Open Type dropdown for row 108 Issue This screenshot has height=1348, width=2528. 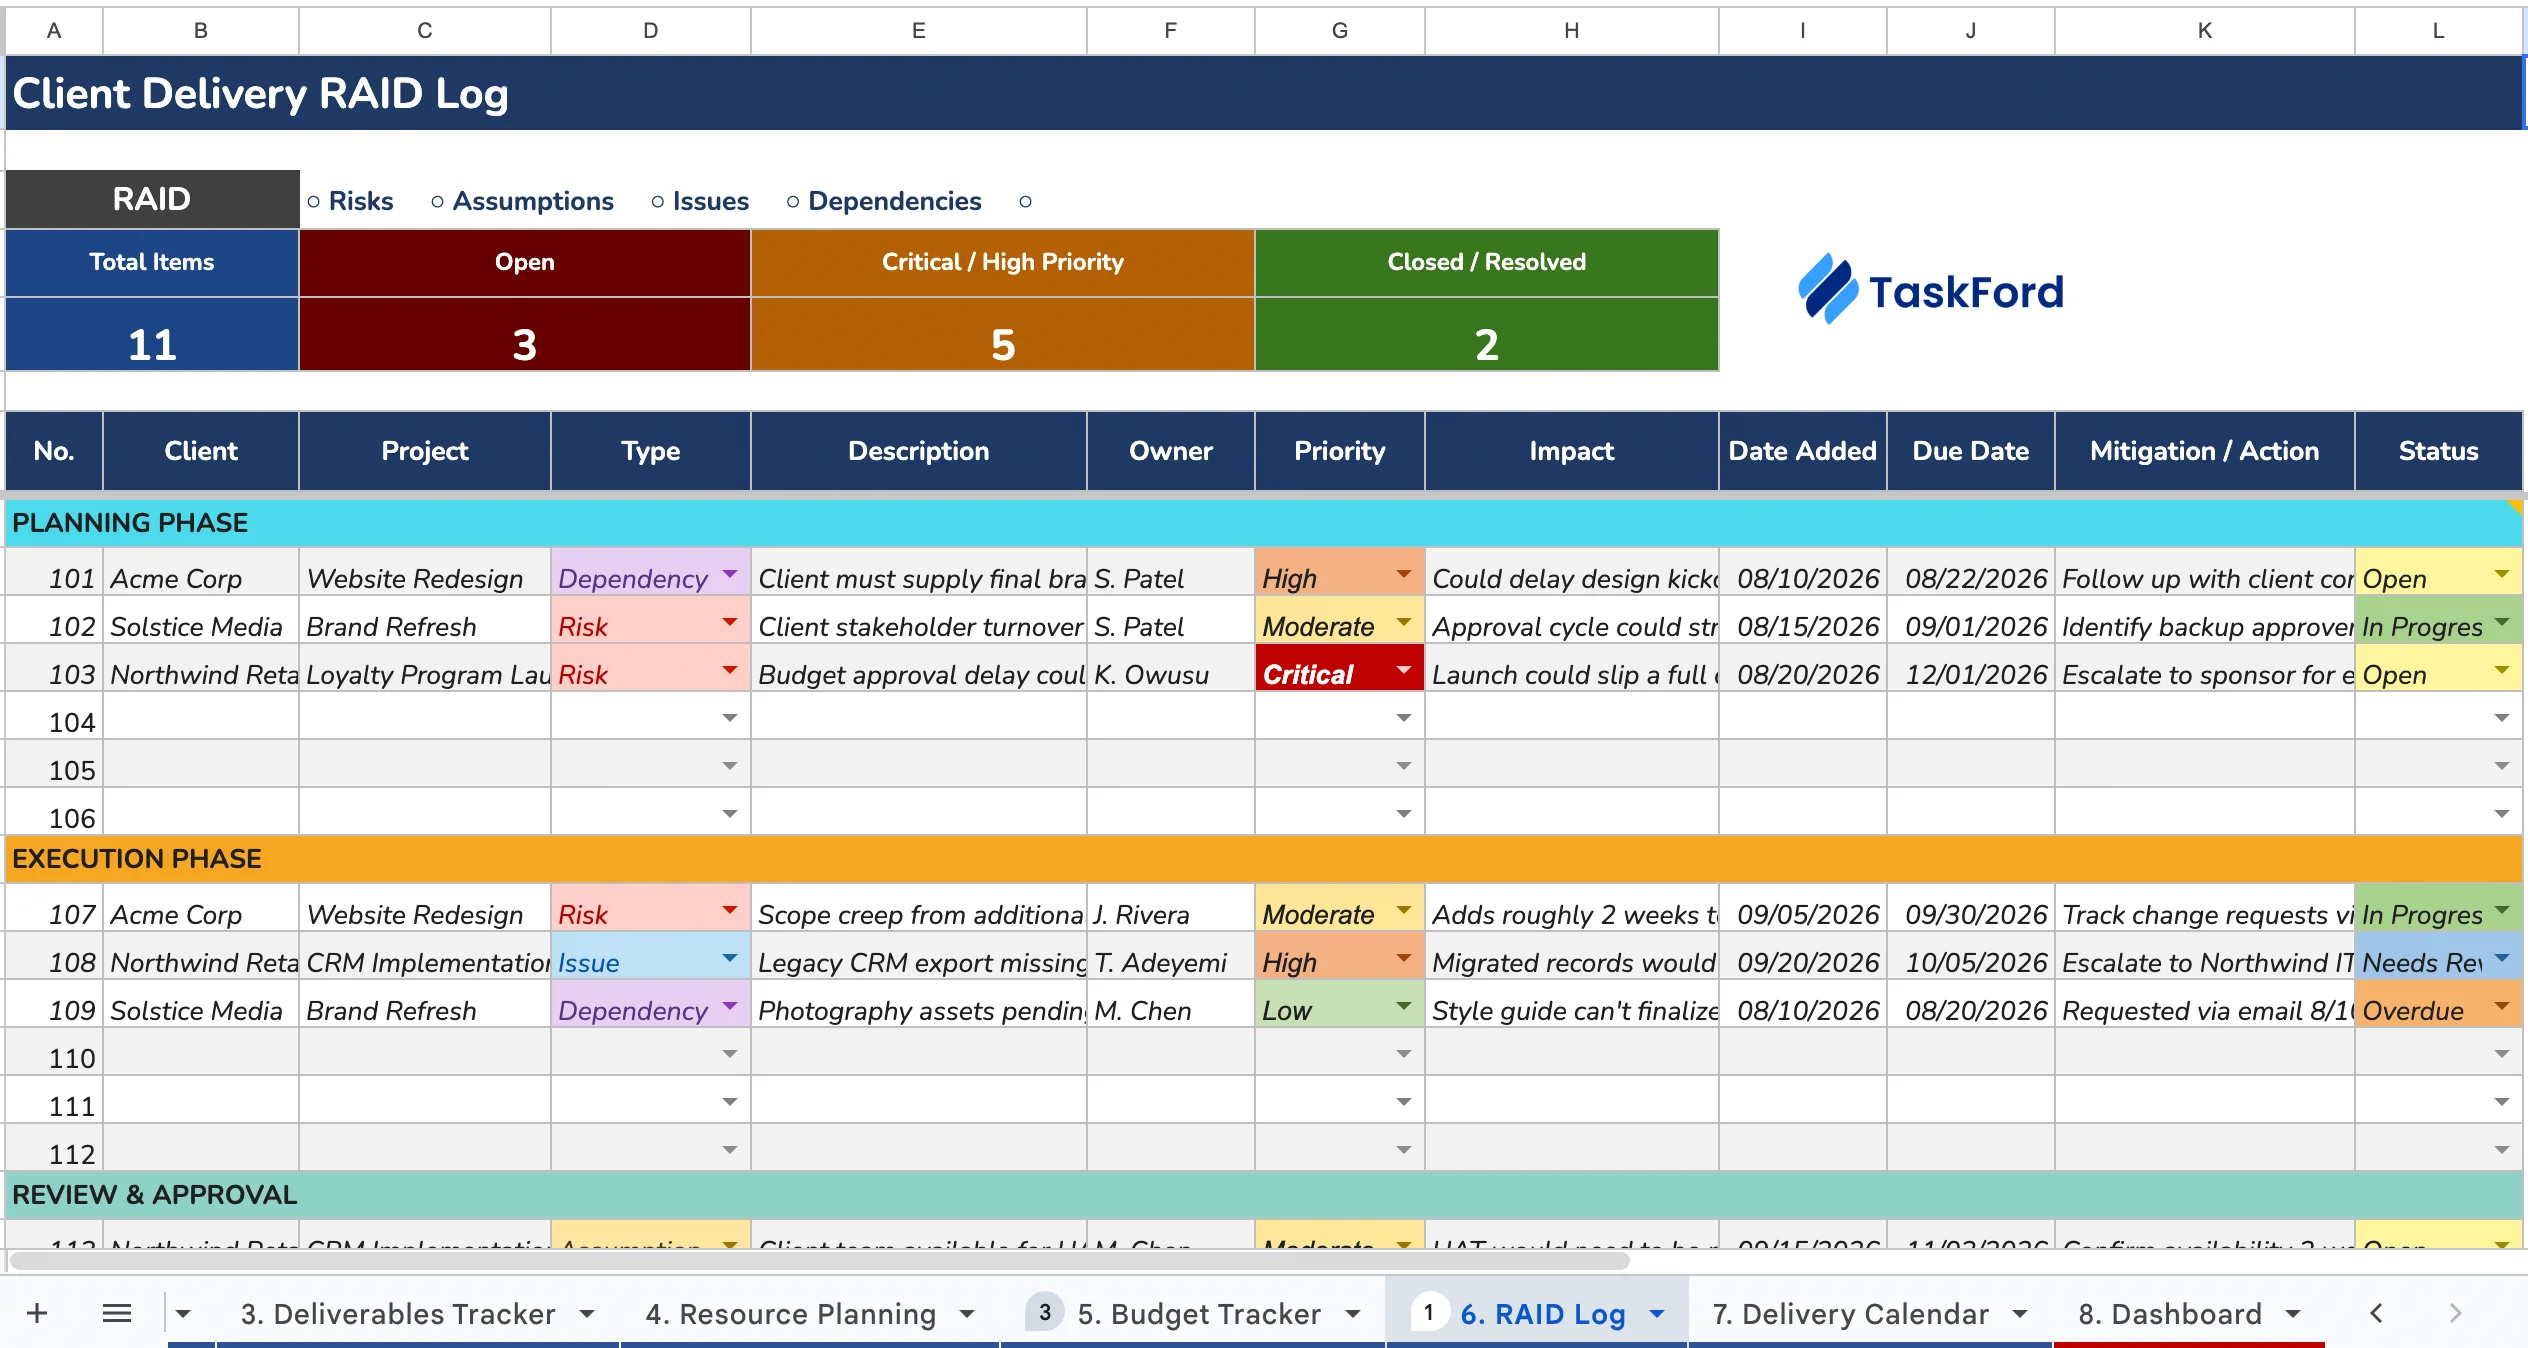730,958
